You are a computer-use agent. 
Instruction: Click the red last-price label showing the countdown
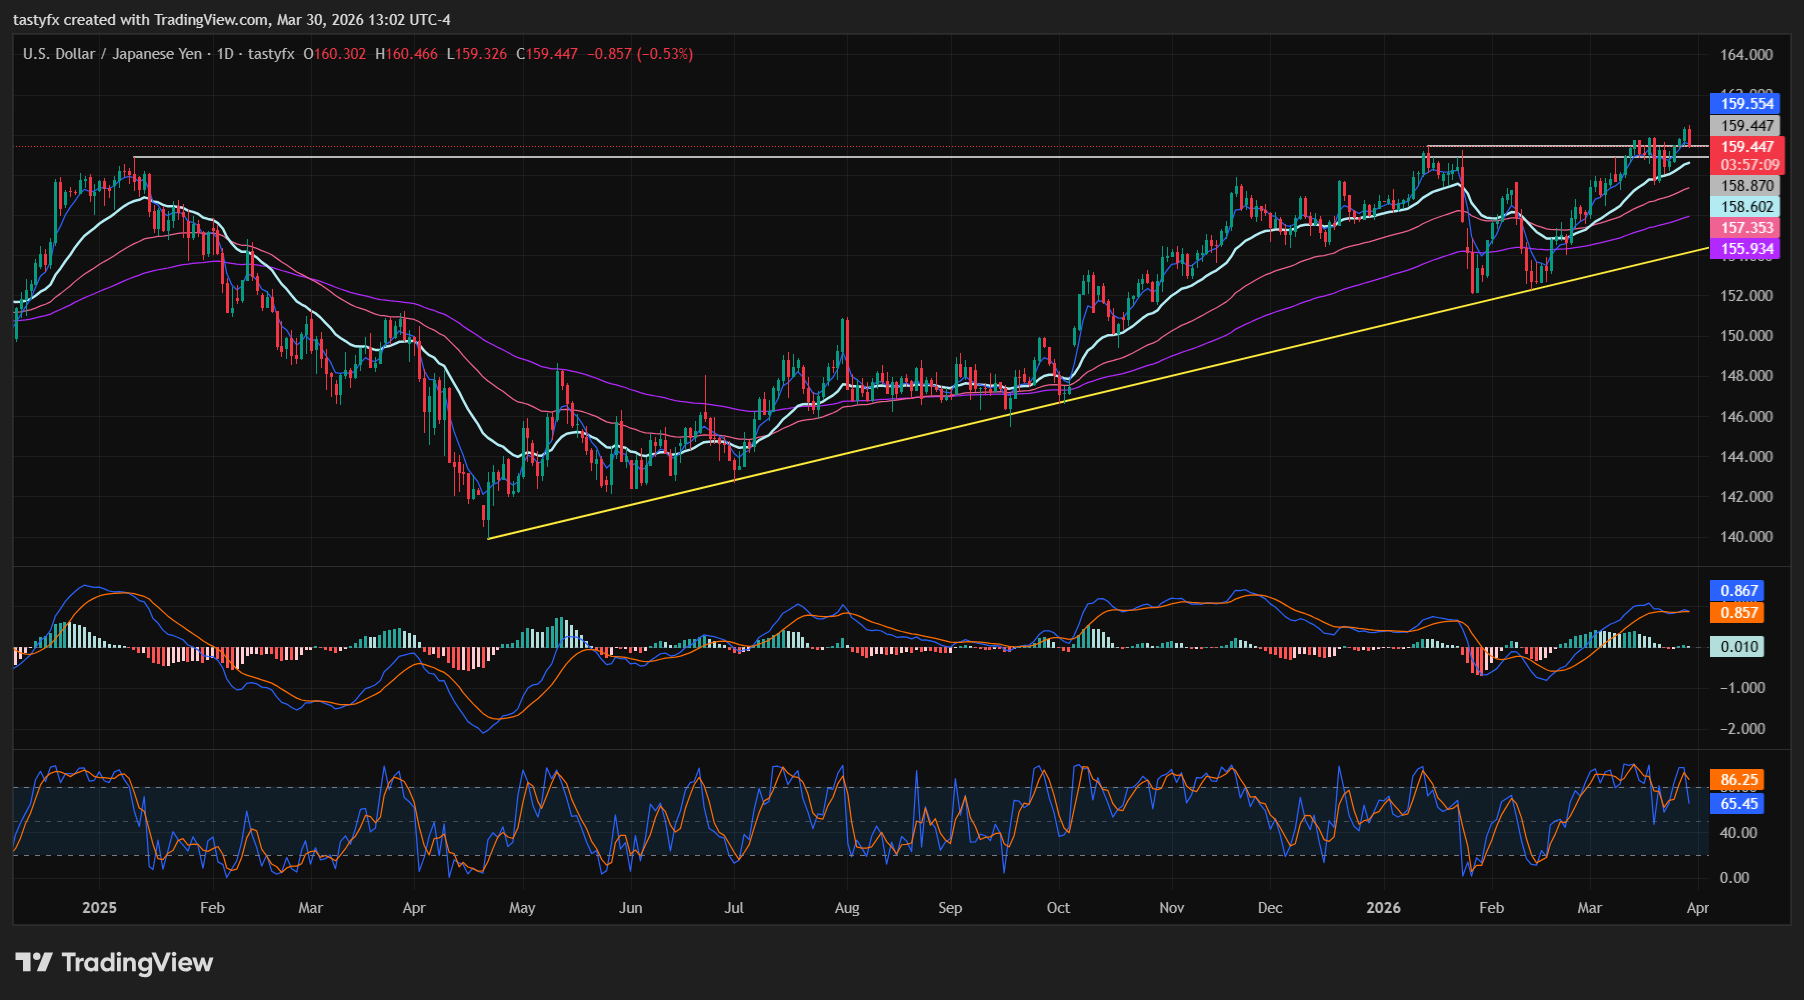pos(1747,156)
